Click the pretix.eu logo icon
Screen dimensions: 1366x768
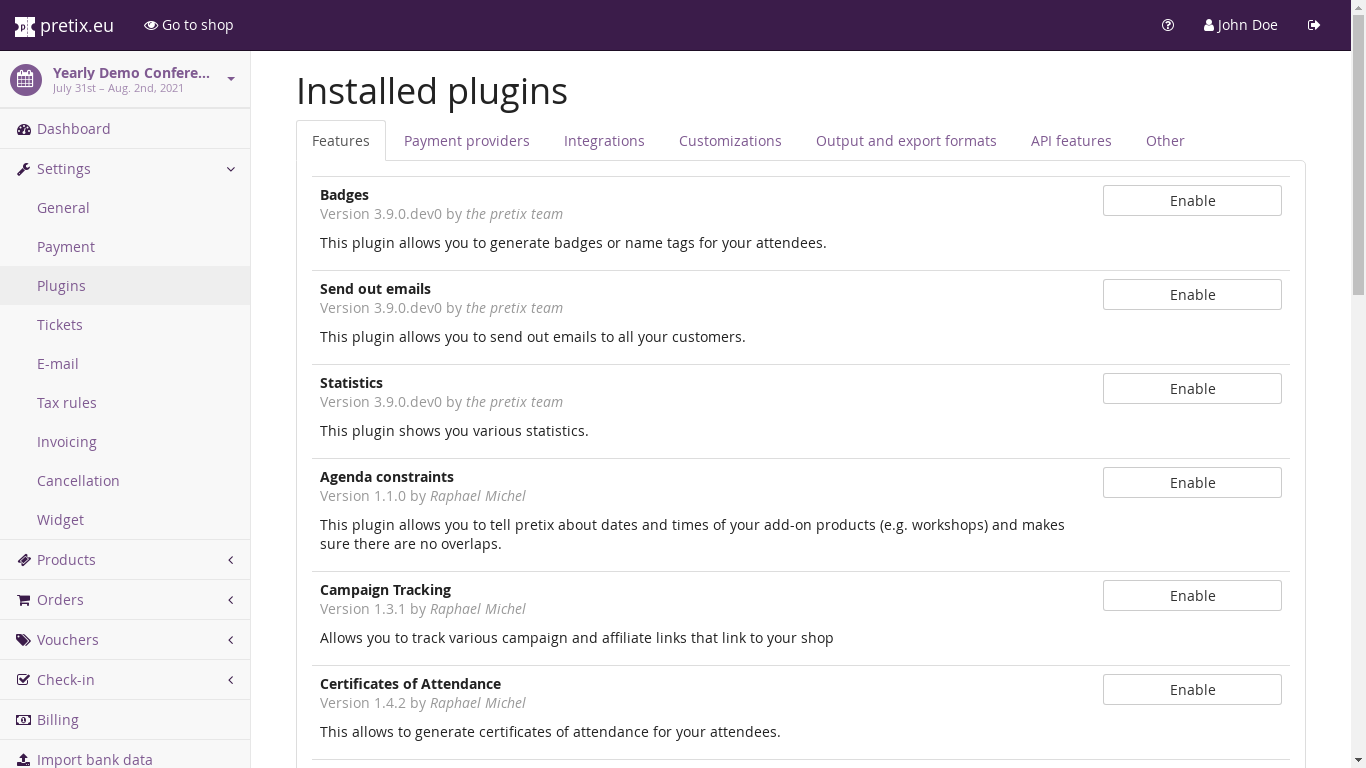pyautogui.click(x=24, y=26)
